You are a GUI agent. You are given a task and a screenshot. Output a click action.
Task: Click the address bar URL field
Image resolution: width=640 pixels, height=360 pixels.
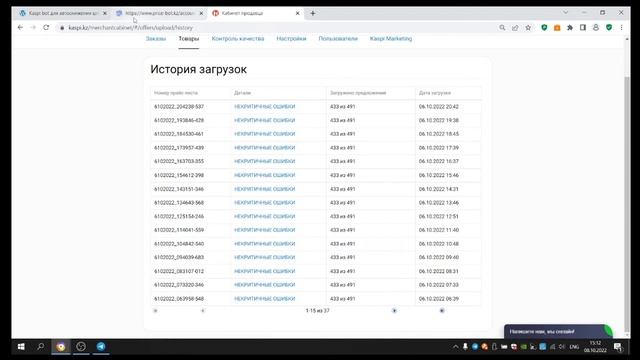click(278, 28)
